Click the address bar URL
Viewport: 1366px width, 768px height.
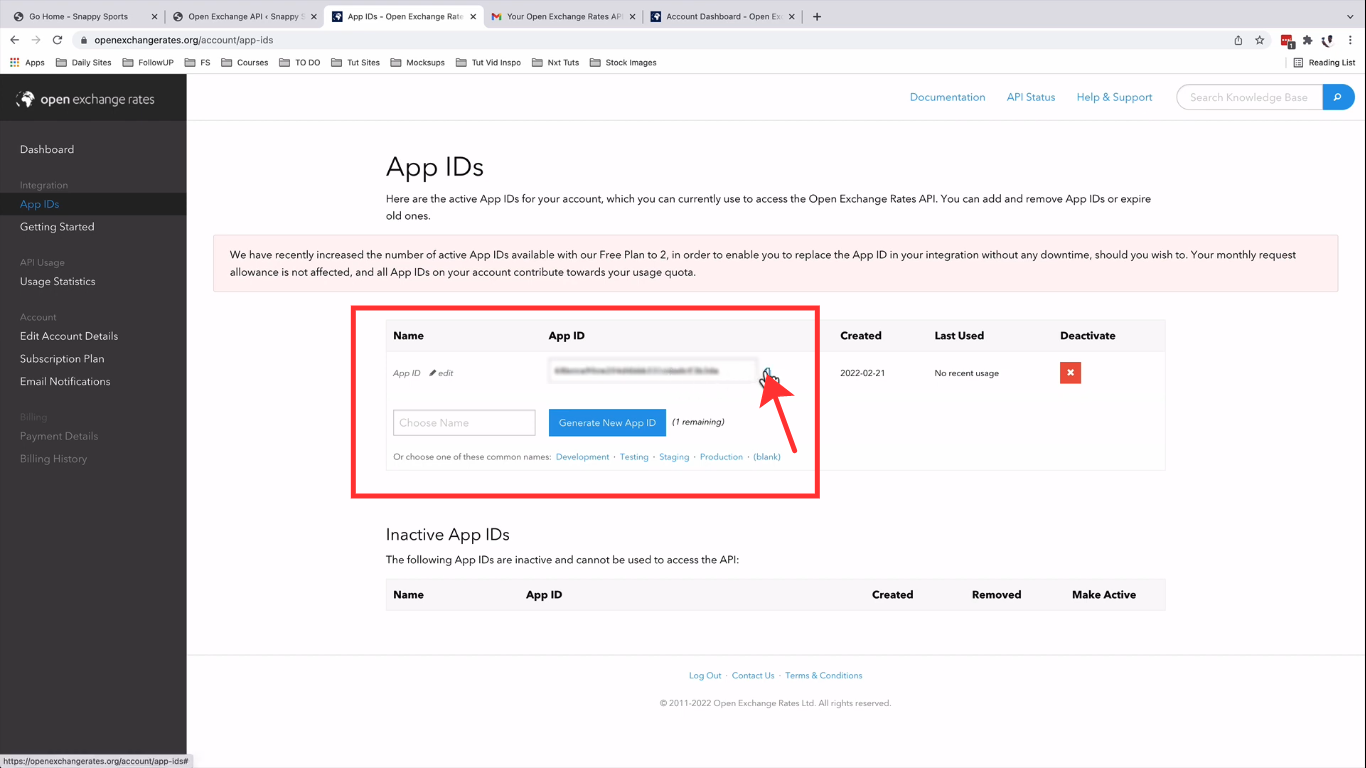click(x=184, y=40)
